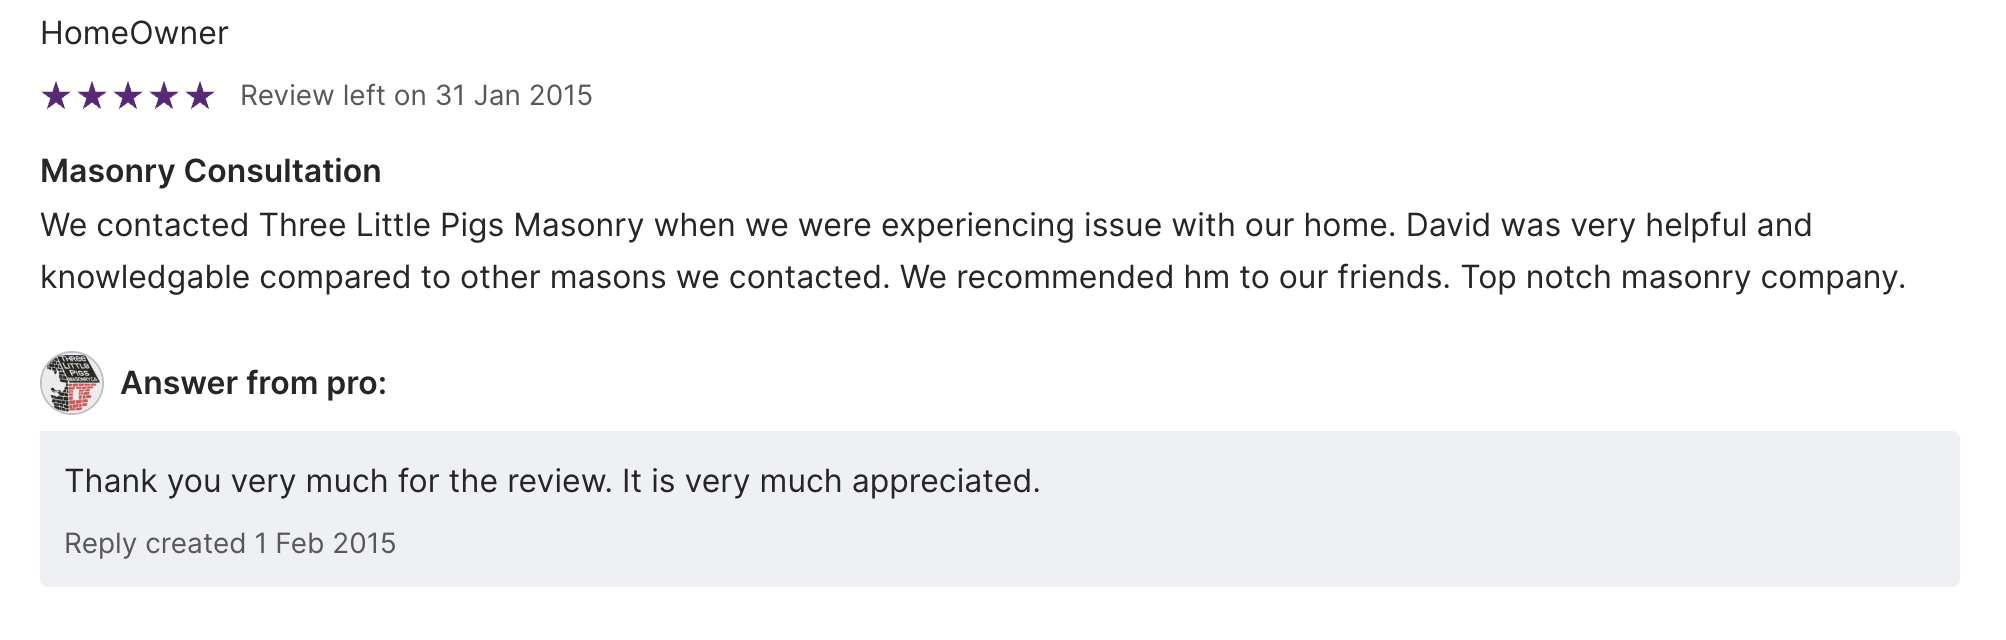This screenshot has height=640, width=2006.
Task: Click the "Answer from pro:" heading
Action: 253,383
